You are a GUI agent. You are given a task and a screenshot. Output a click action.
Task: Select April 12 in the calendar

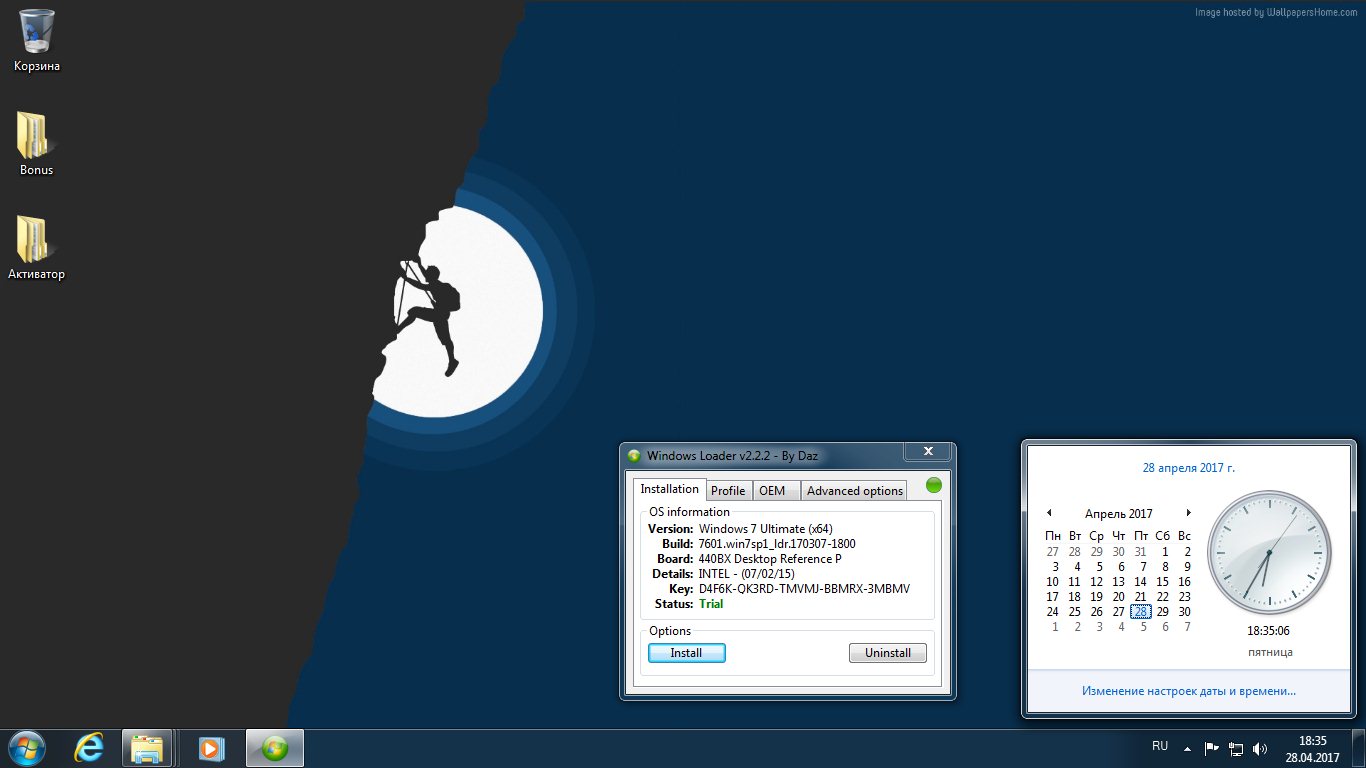point(1096,582)
